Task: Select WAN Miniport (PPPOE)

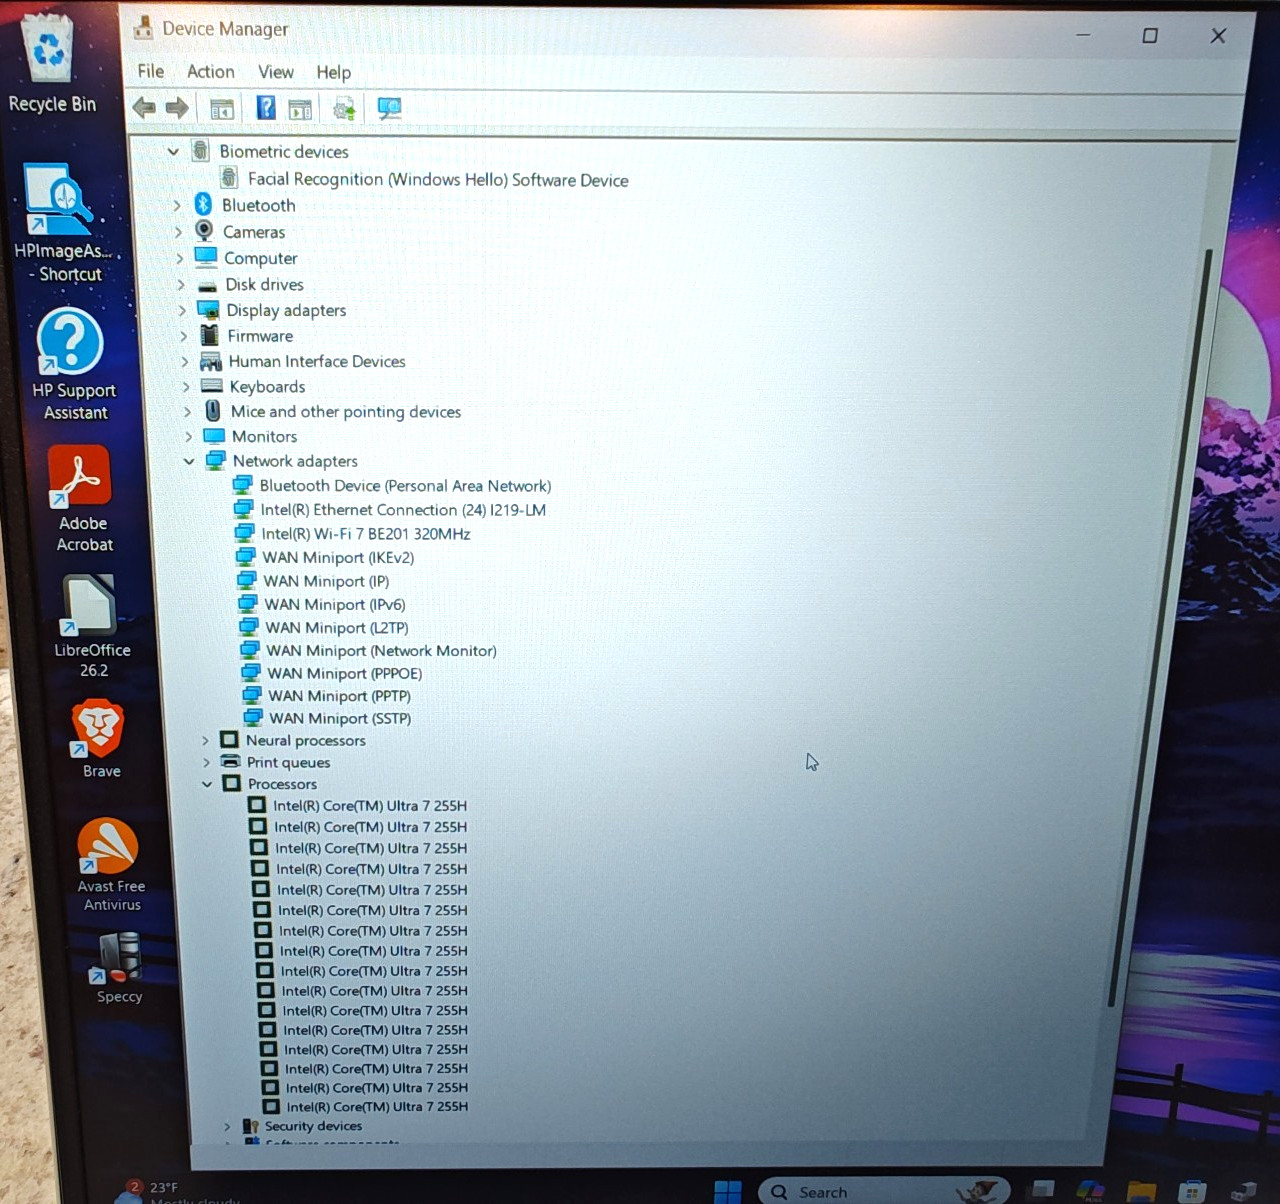Action: [345, 673]
